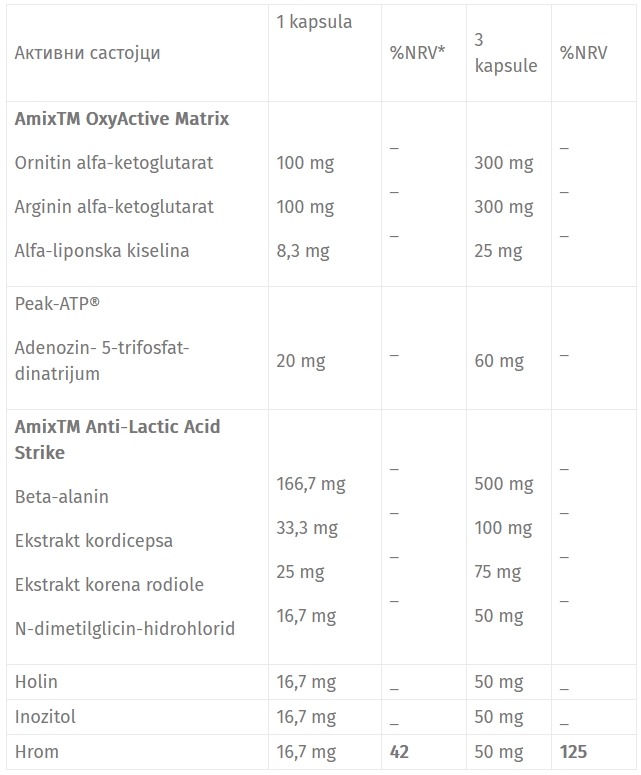Select the "Beta-alanin" ingredient
The width and height of the screenshot is (641, 775).
tap(62, 497)
